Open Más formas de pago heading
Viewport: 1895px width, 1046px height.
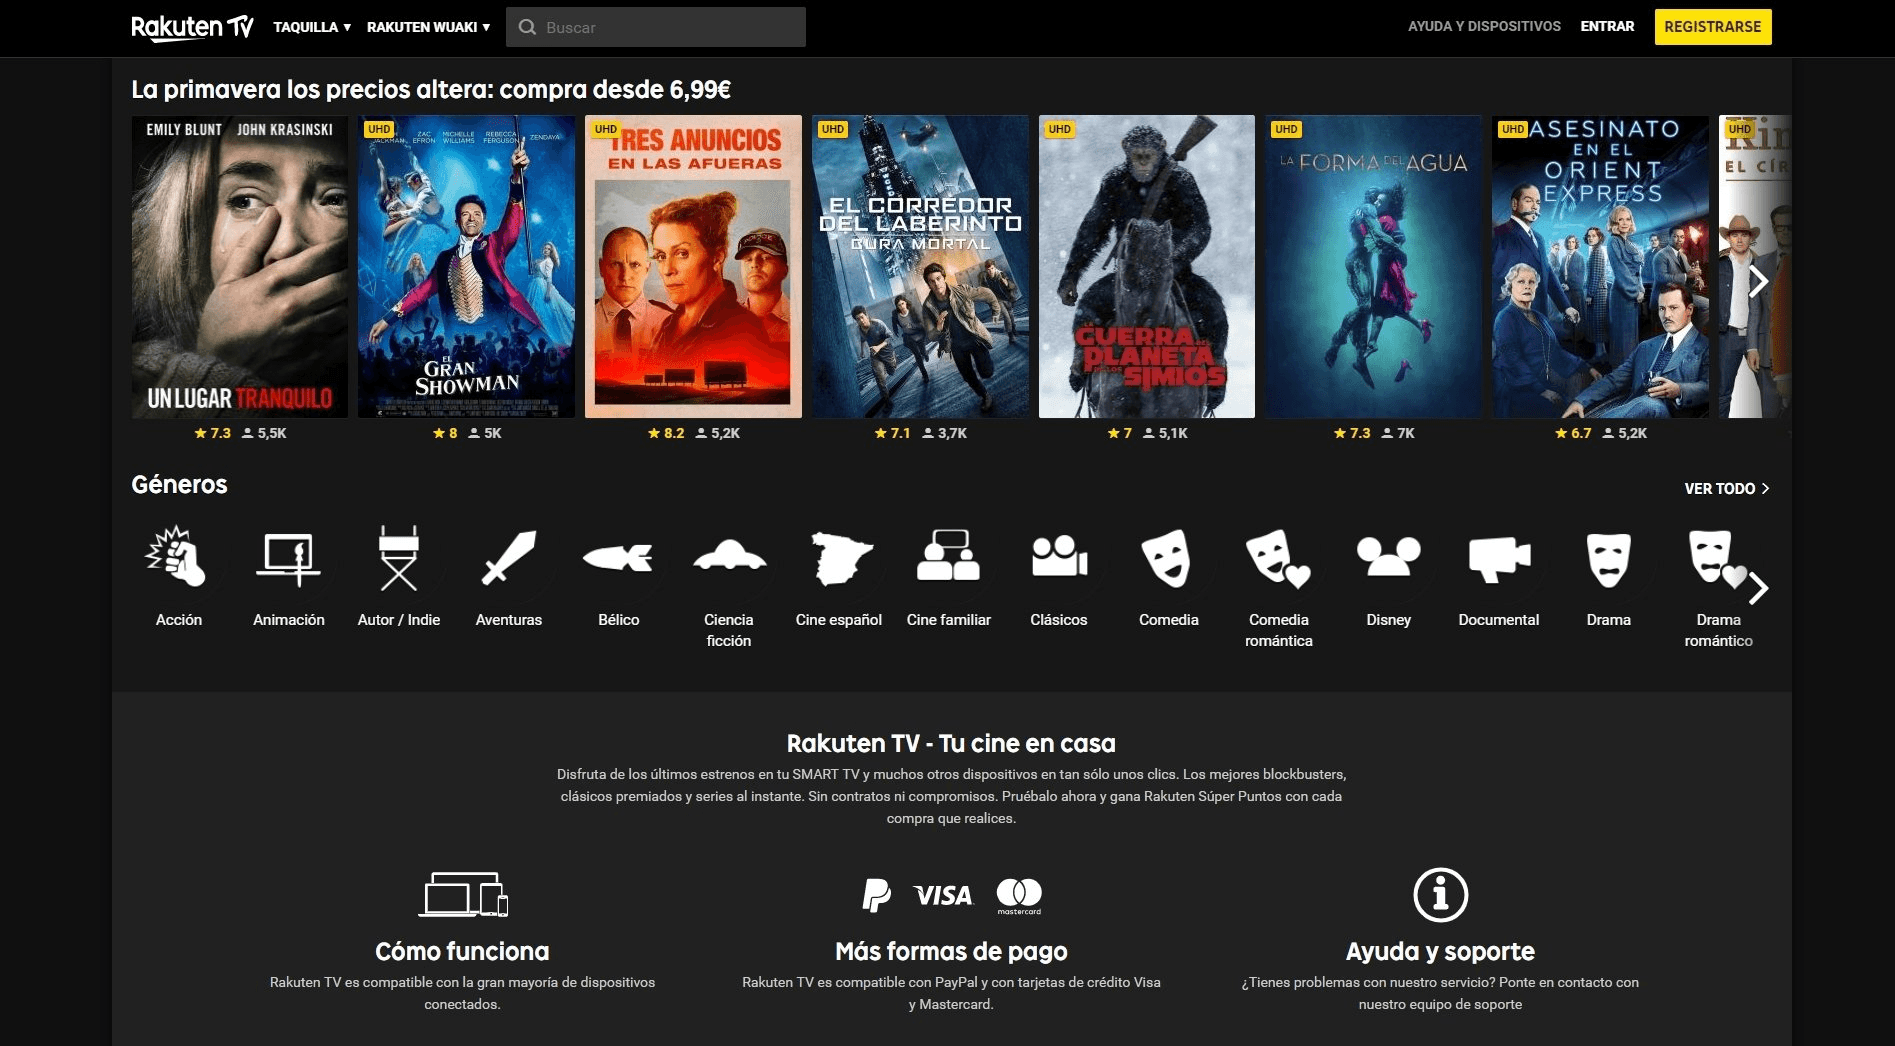[951, 951]
